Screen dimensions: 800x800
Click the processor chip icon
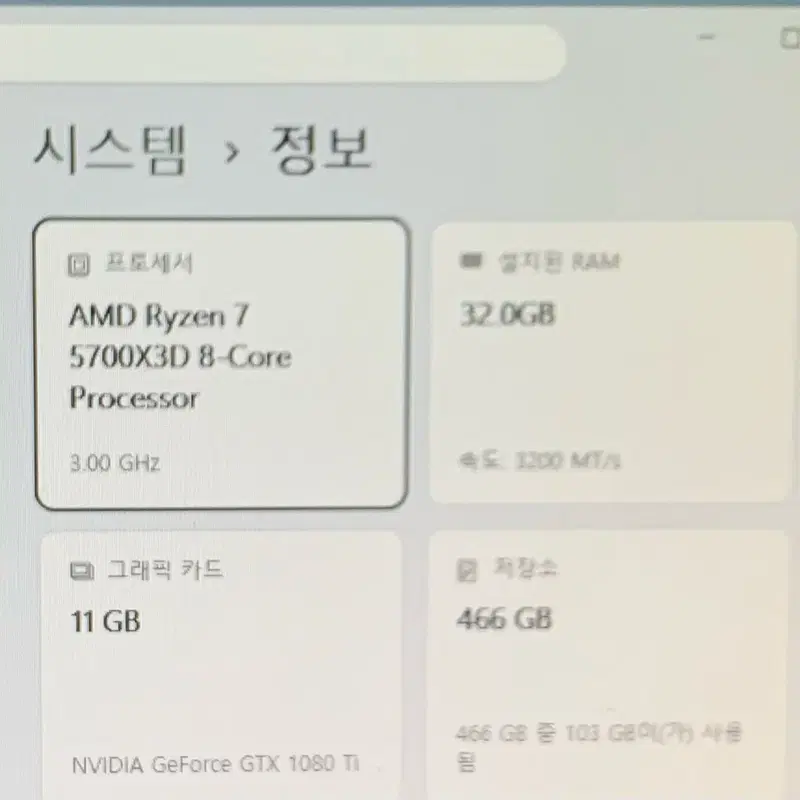(79, 265)
